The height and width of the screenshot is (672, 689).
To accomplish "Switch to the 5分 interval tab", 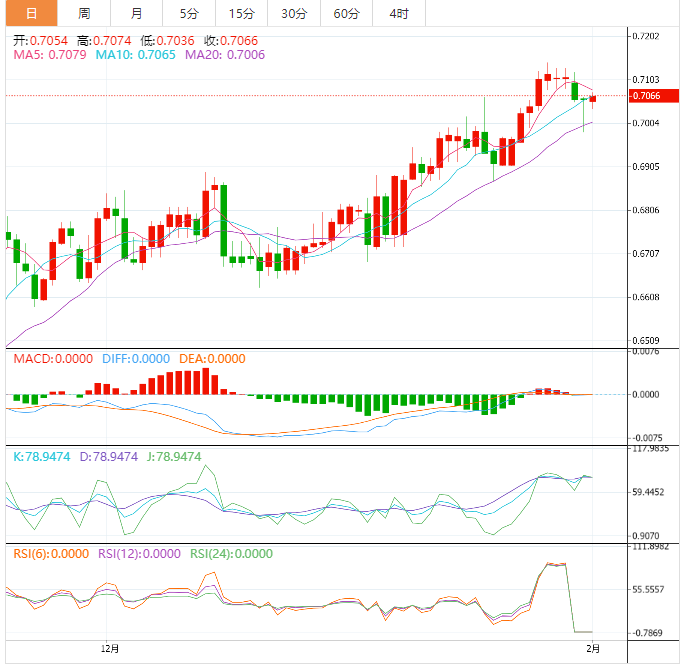I will [189, 13].
